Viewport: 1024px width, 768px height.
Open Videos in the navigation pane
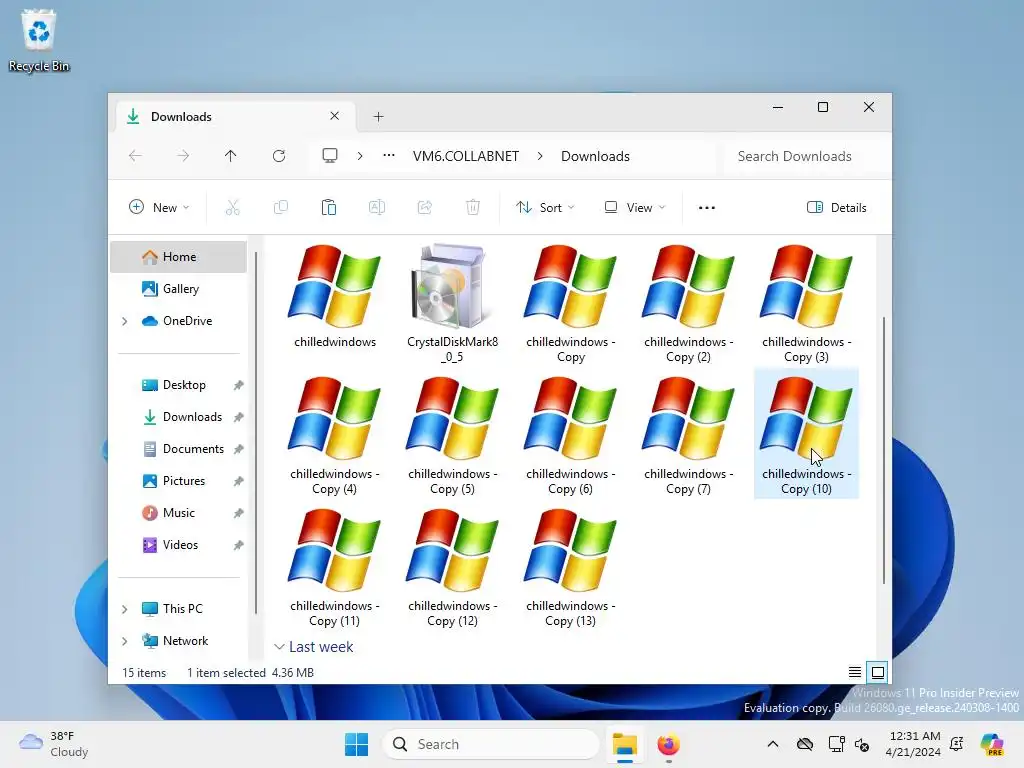point(178,545)
